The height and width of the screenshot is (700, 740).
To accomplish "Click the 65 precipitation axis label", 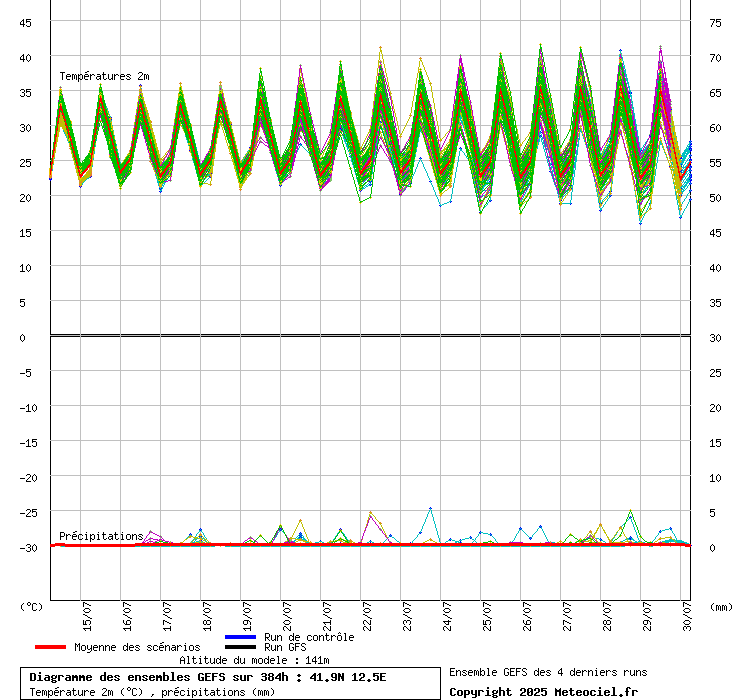I will click(715, 93).
